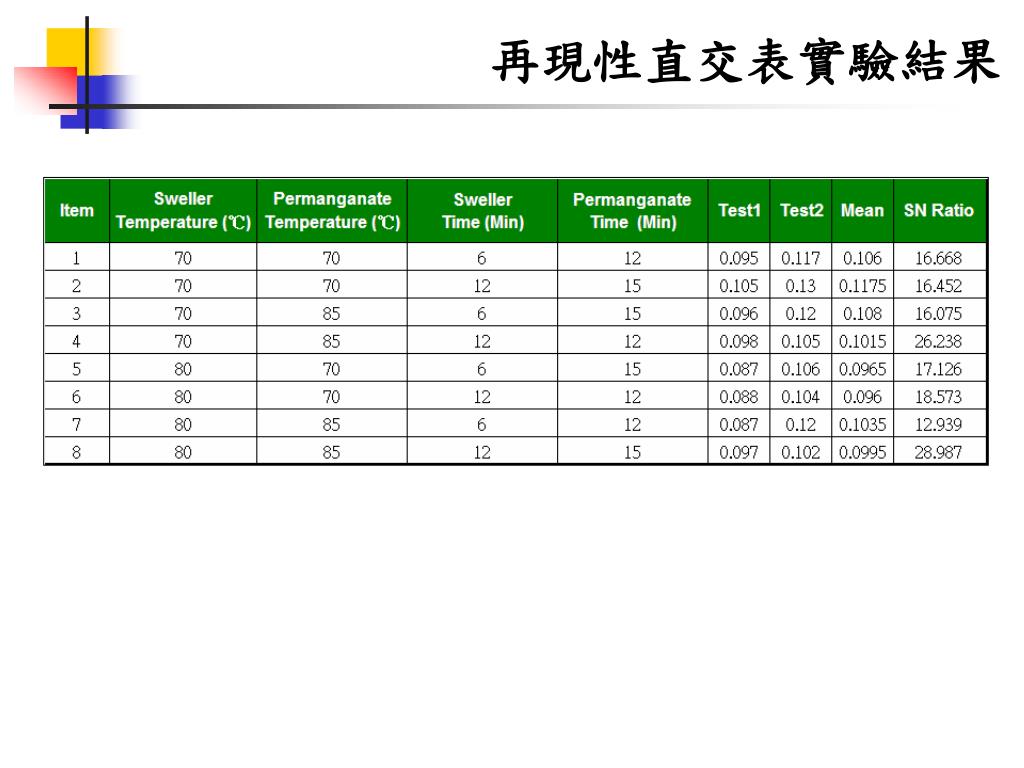
Task: Select the Item column header
Action: [x=77, y=210]
